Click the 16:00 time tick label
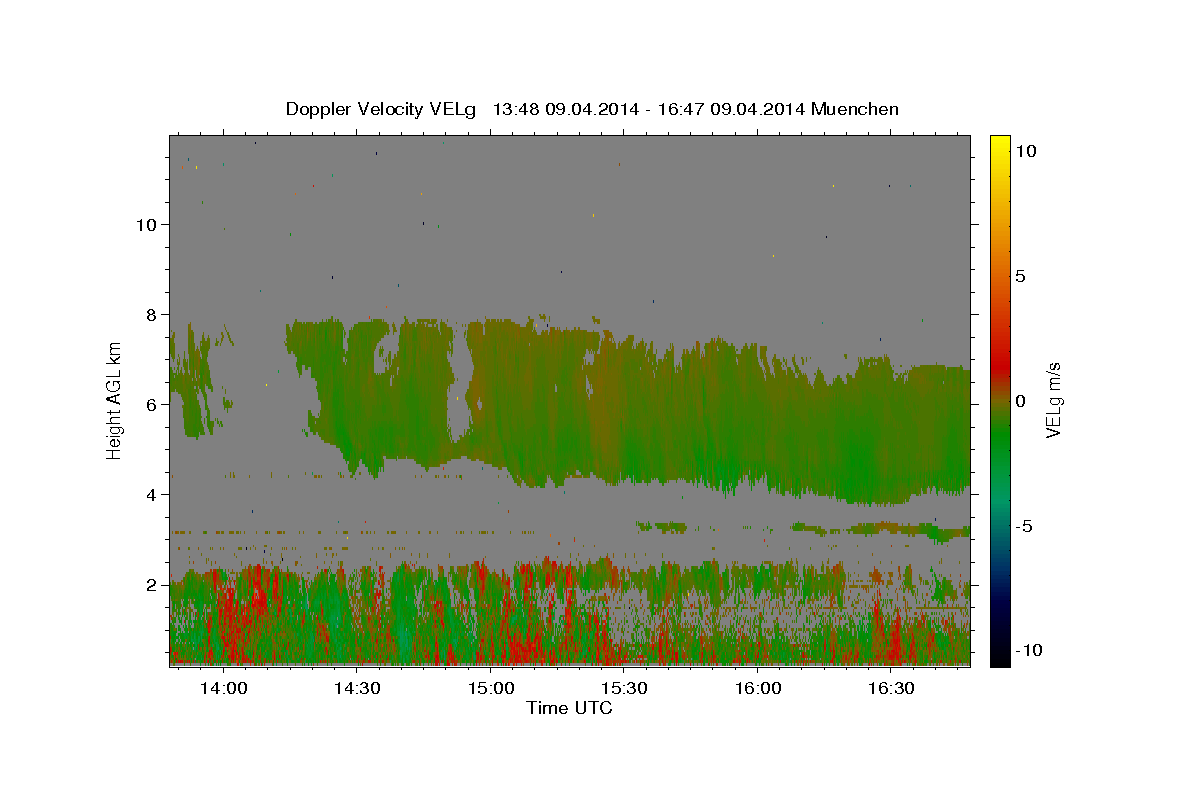This screenshot has height=800, width=1200. (x=757, y=689)
